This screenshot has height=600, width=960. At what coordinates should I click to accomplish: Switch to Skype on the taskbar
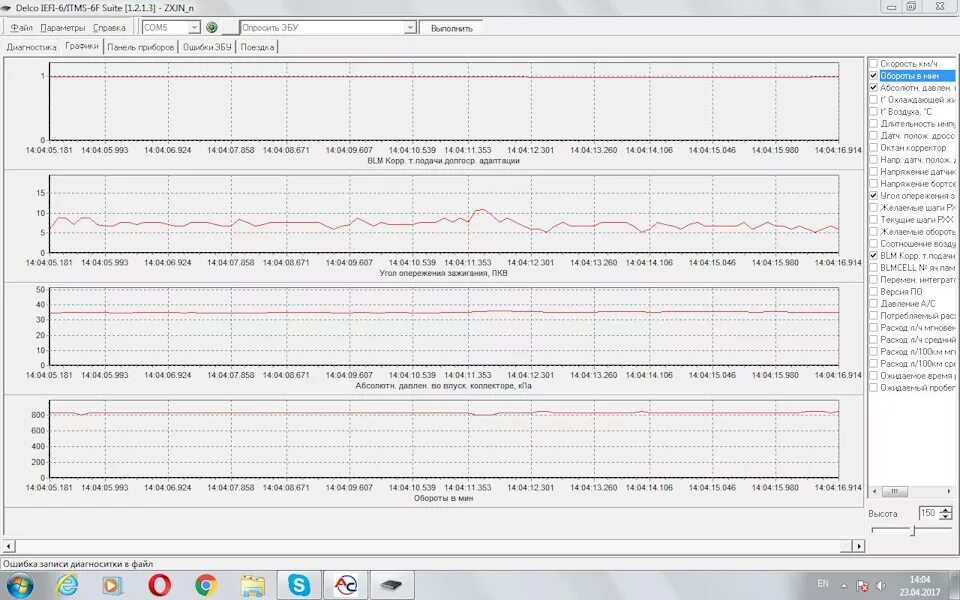[x=299, y=585]
